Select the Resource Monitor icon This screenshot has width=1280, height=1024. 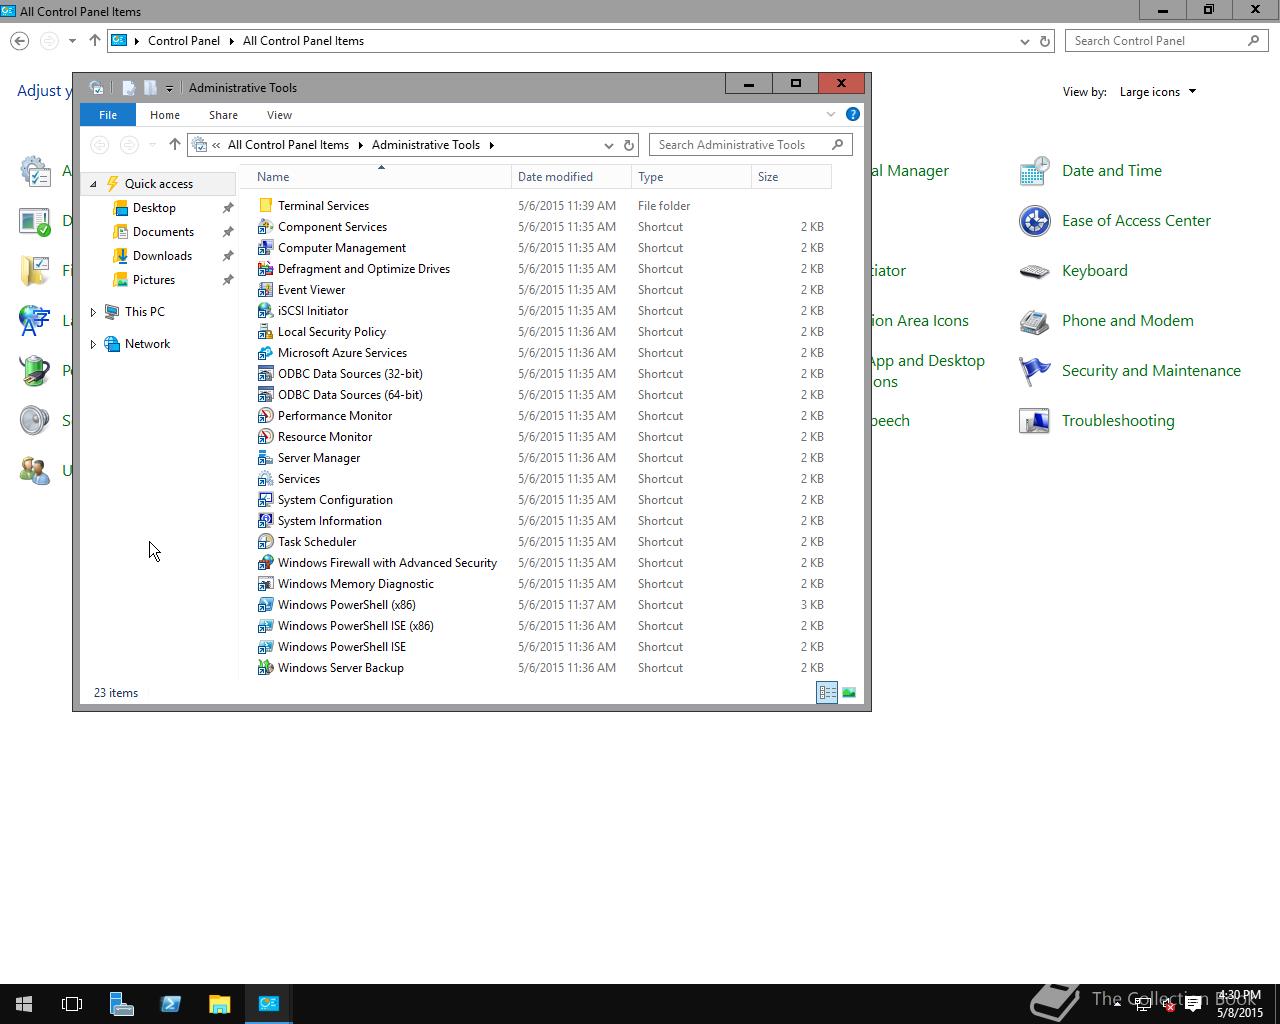[265, 437]
